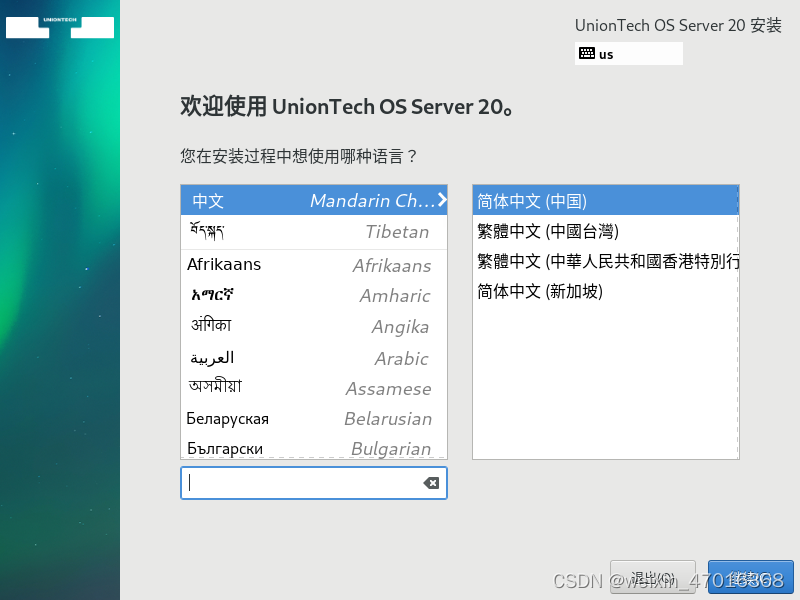Select Amharic in the language list
The width and height of the screenshot is (800, 600).
(314, 295)
